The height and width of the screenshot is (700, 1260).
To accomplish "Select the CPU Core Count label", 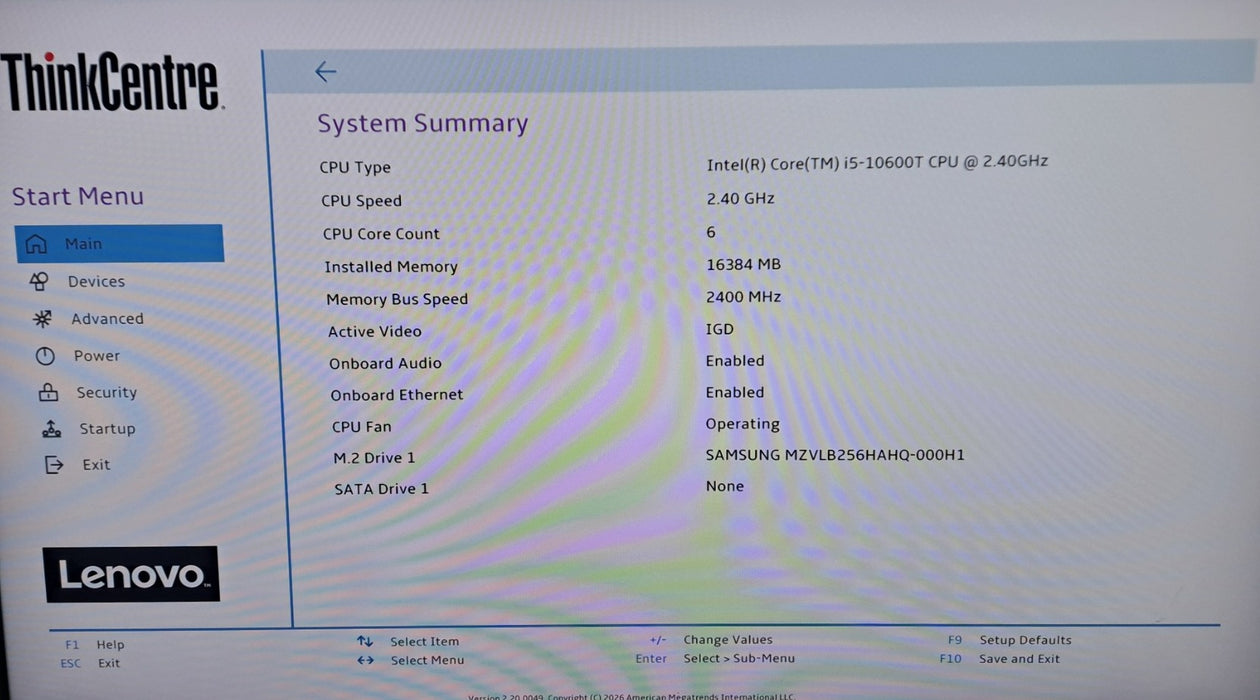I will pos(381,234).
